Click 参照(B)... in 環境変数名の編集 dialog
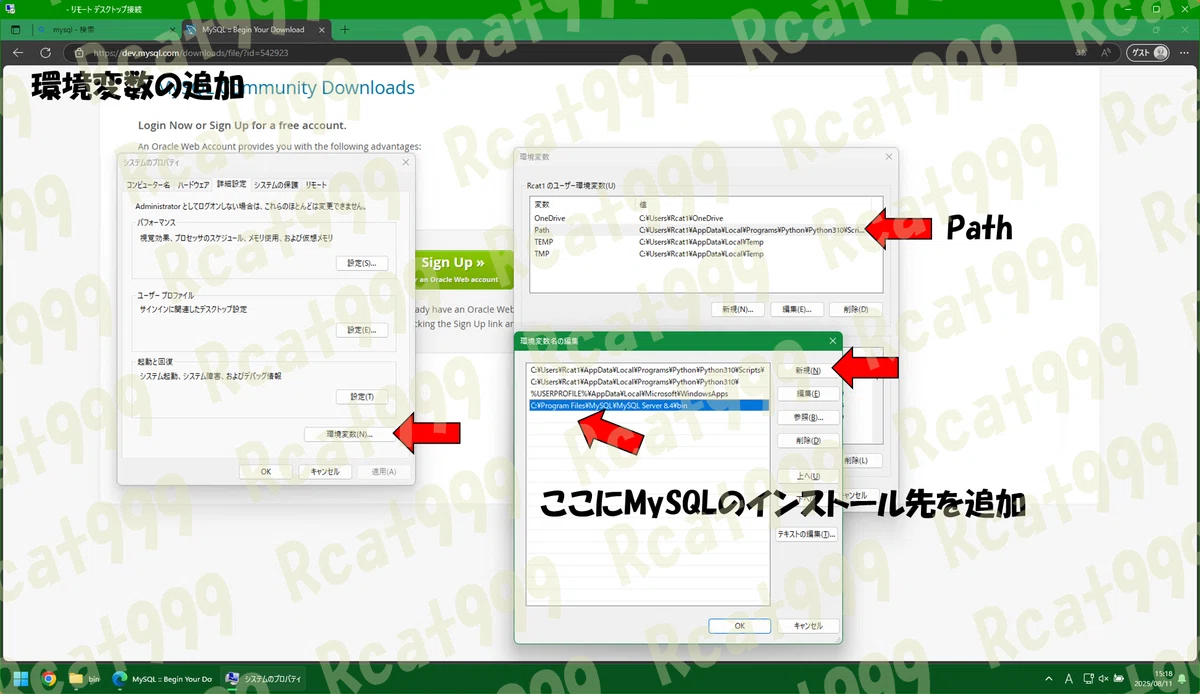The height and width of the screenshot is (694, 1200). click(808, 417)
